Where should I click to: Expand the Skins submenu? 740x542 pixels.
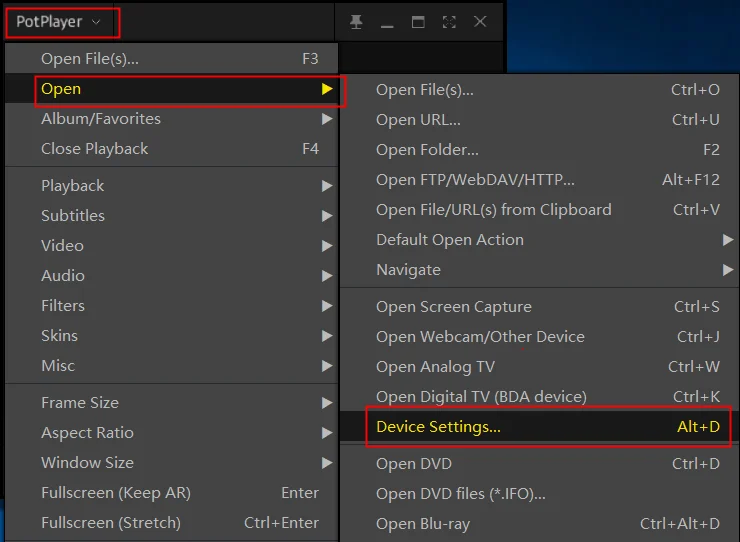pos(172,336)
